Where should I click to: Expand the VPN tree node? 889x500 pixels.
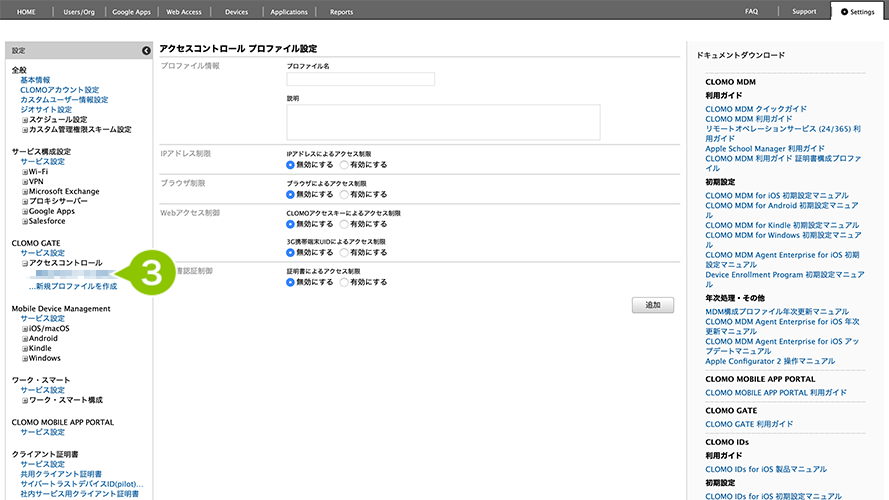pyautogui.click(x=25, y=182)
